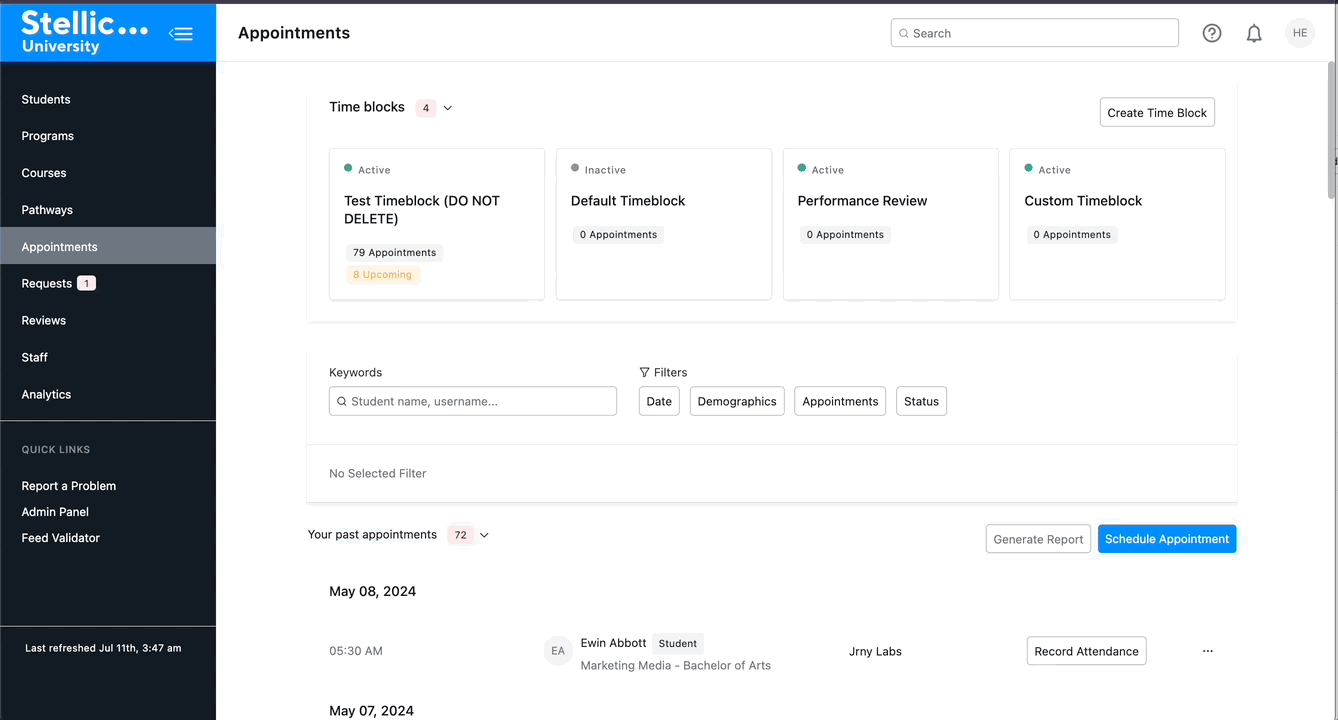The width and height of the screenshot is (1338, 720).
Task: Click the 0 Appointments badge on Custom Timeblock
Action: (1072, 235)
